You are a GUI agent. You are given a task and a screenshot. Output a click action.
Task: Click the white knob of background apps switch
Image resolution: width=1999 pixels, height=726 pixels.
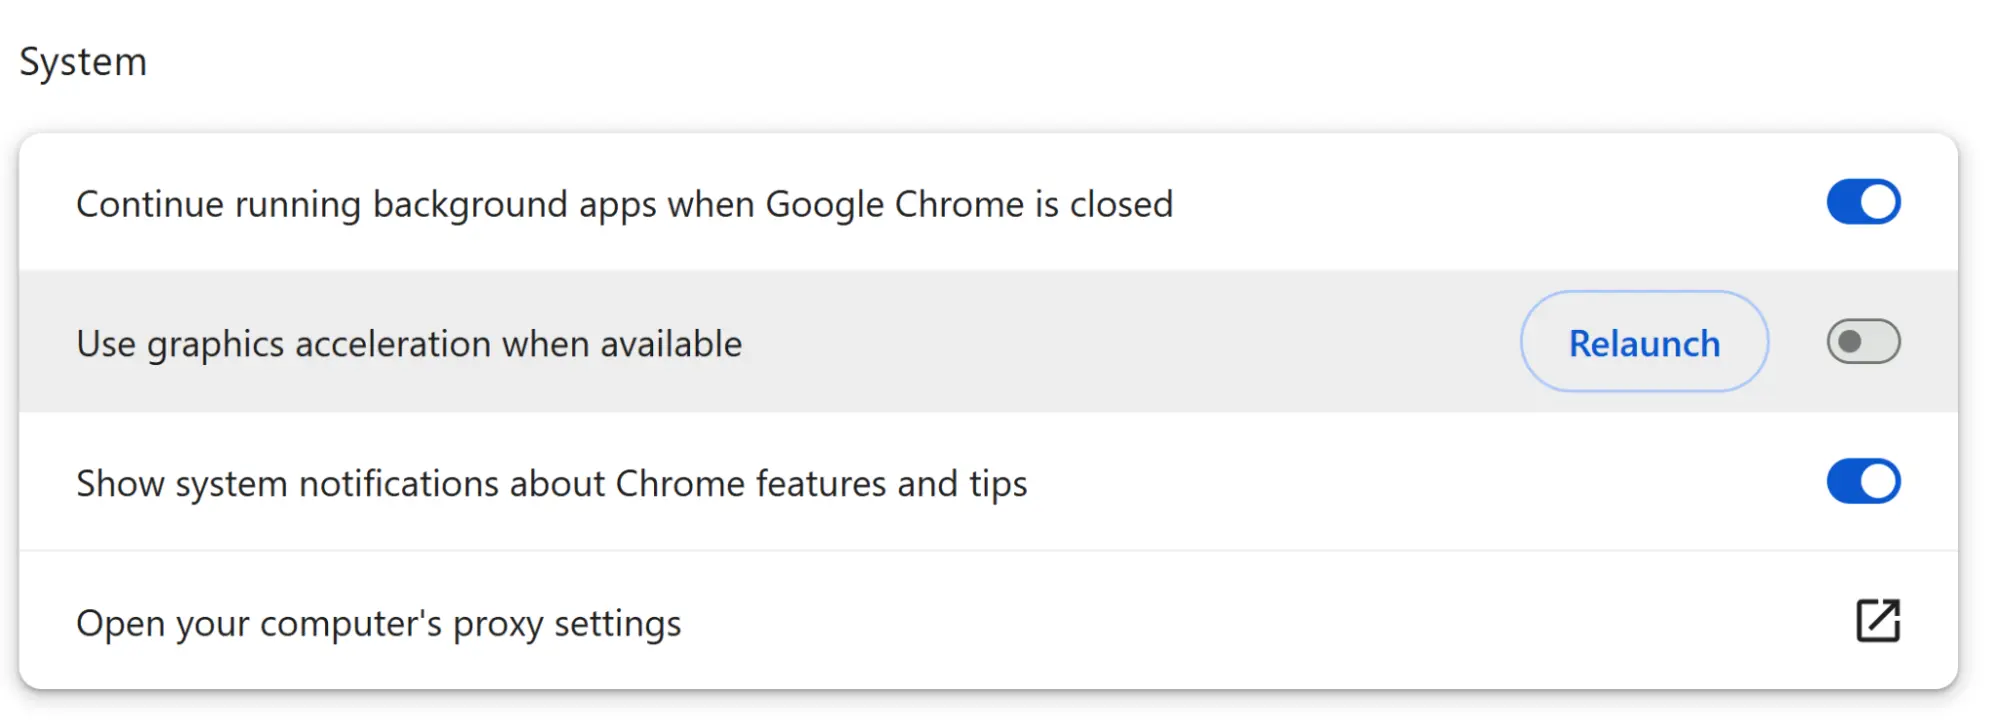point(1879,202)
